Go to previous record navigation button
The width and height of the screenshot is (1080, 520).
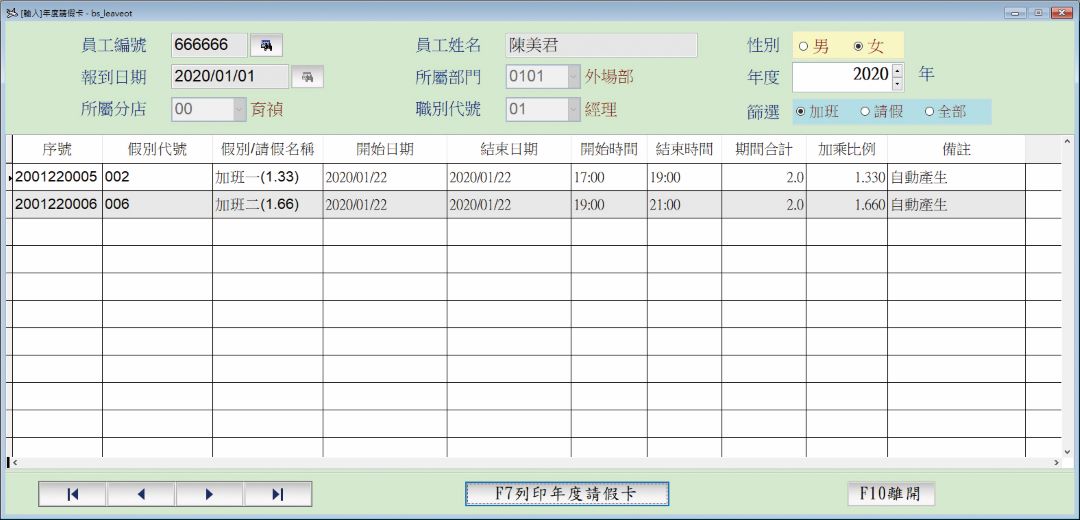click(x=141, y=494)
